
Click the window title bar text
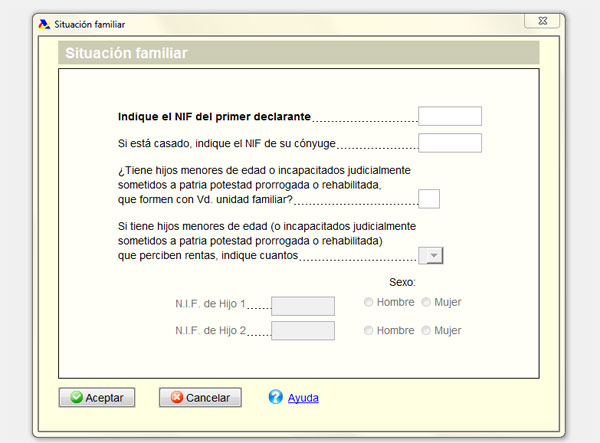(91, 22)
